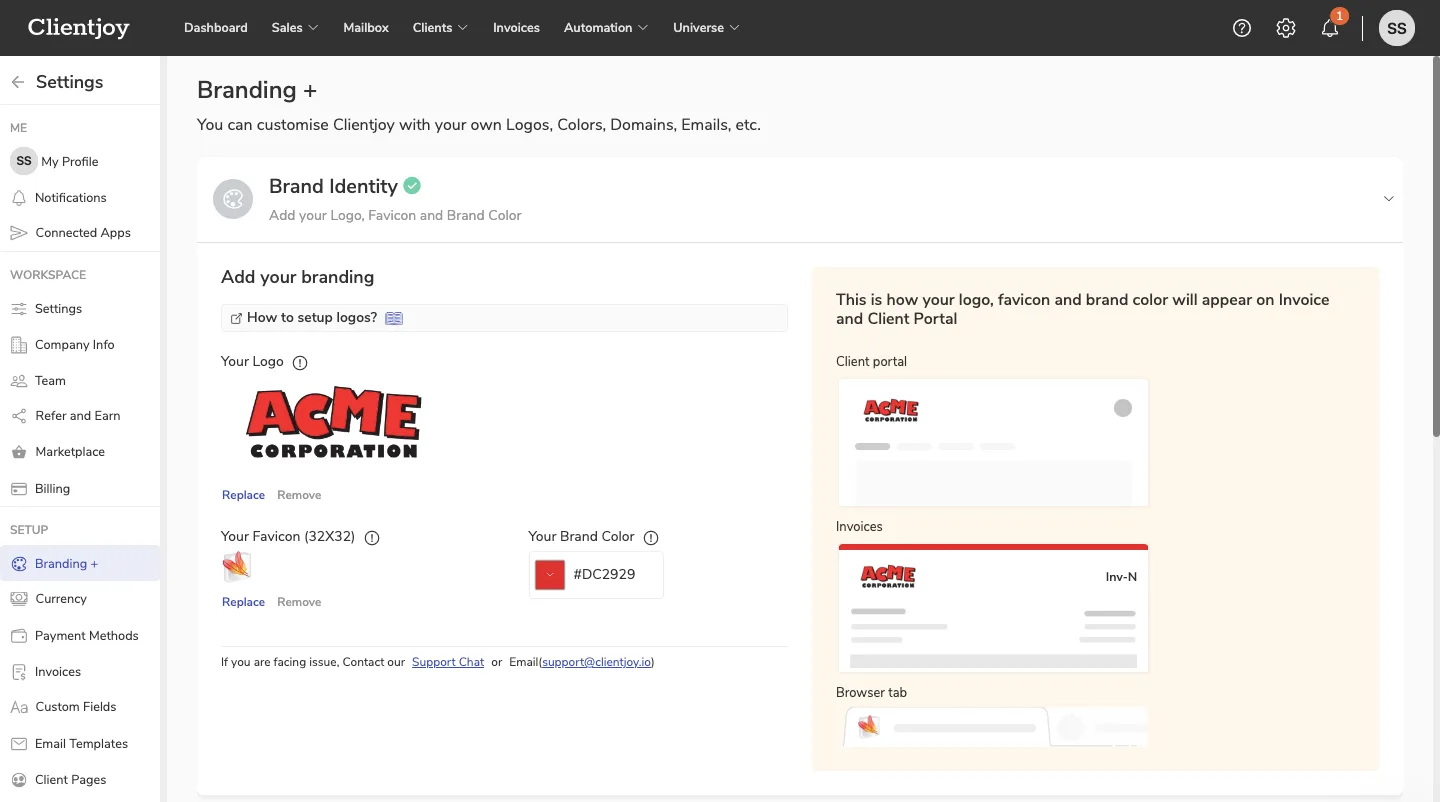Image resolution: width=1440 pixels, height=802 pixels.
Task: Open the Mailbox menu item
Action: [x=366, y=28]
